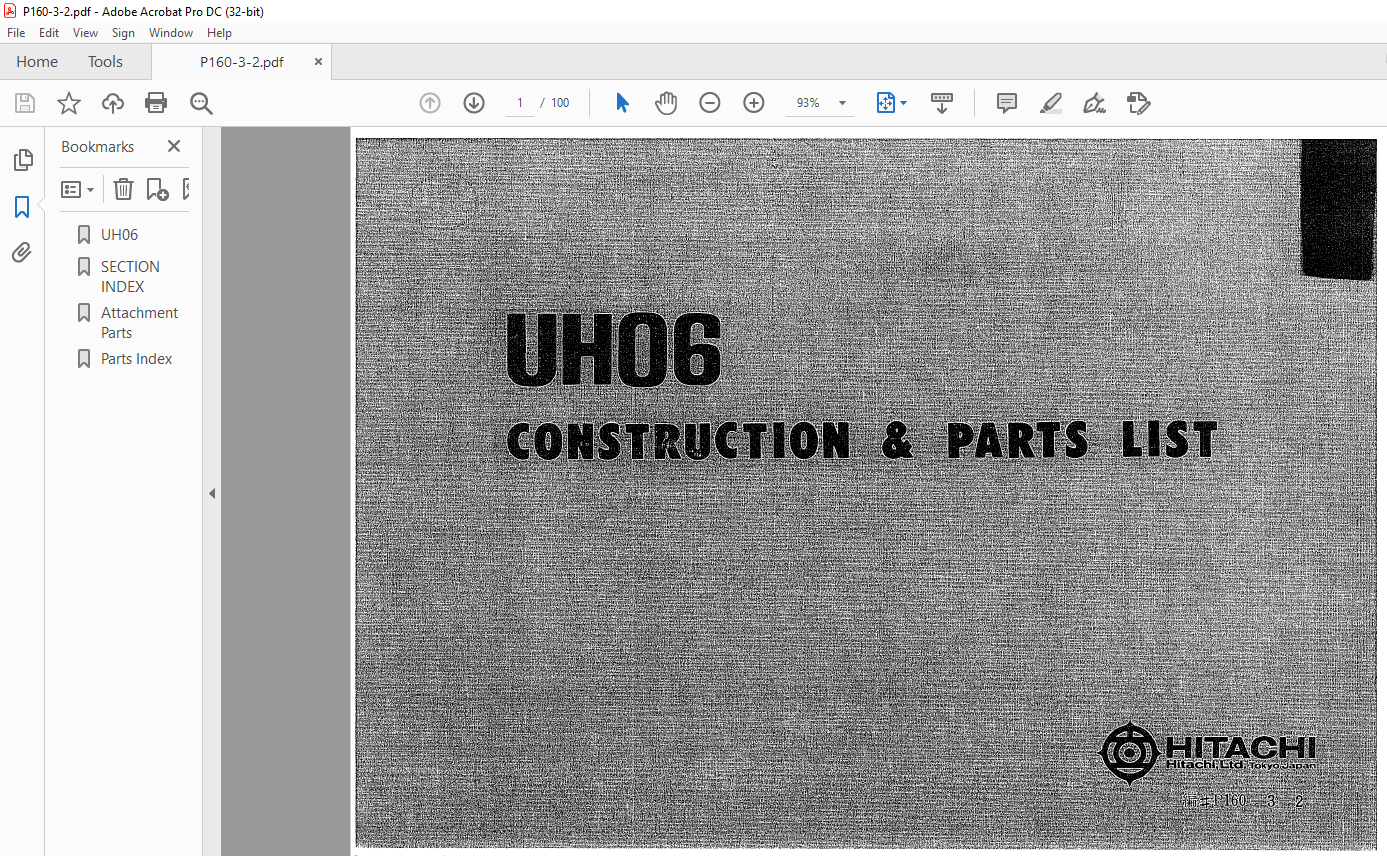This screenshot has height=856, width=1387.
Task: Click the total page count 100
Action: [x=560, y=103]
